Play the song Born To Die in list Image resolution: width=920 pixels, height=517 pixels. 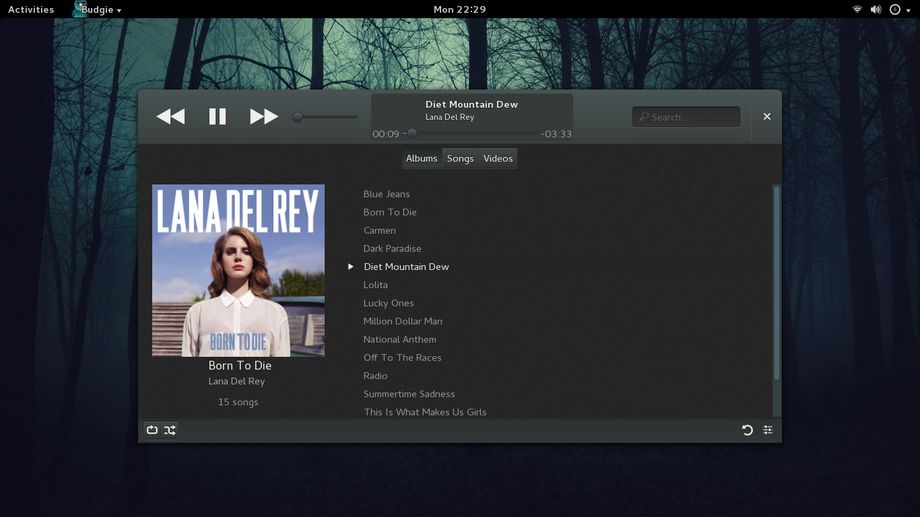coord(390,212)
